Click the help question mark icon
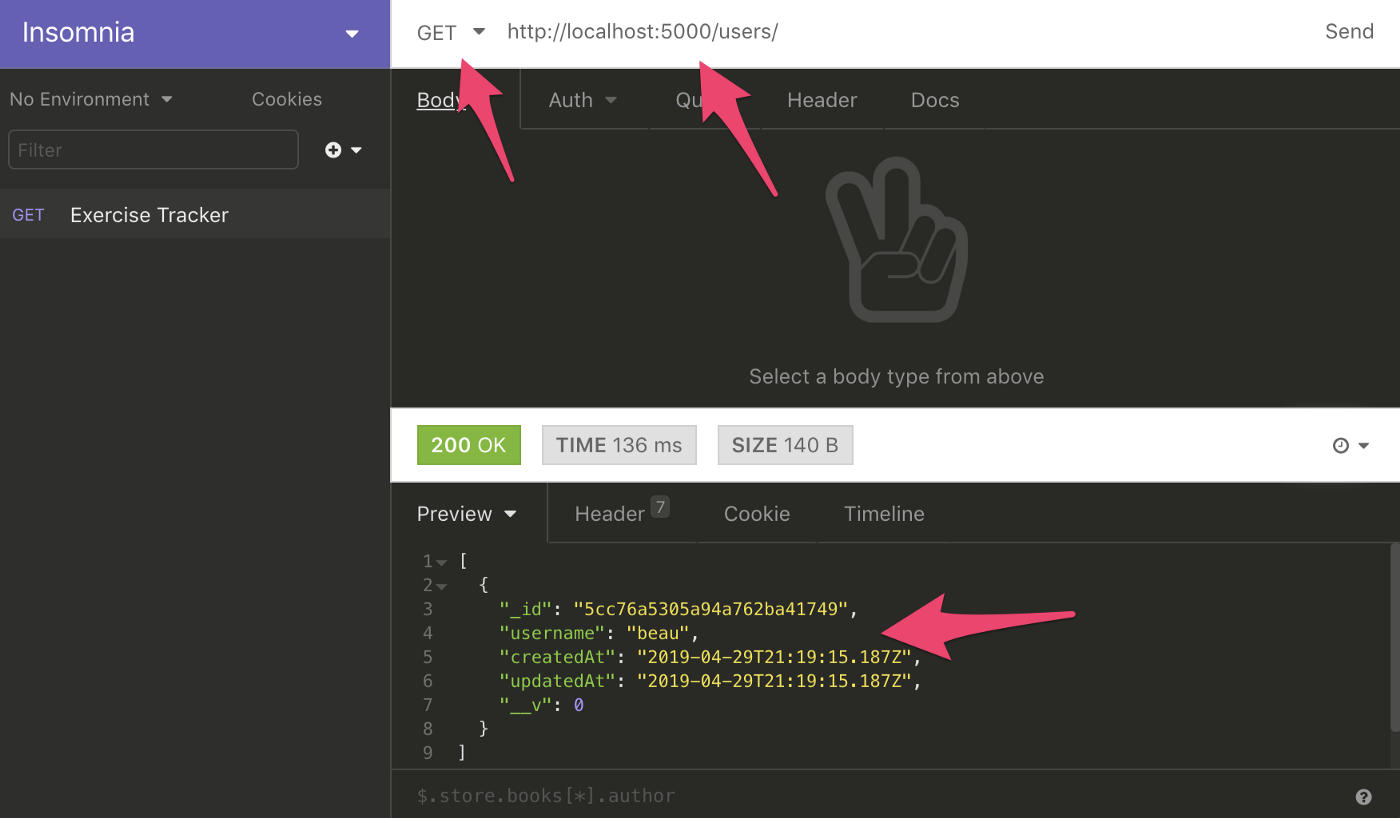This screenshot has height=818, width=1400. click(1363, 797)
